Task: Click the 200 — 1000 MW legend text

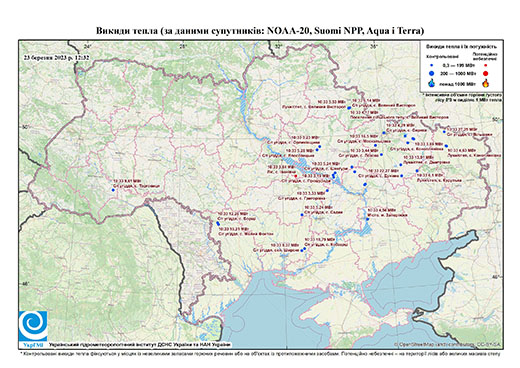Action: (459, 73)
